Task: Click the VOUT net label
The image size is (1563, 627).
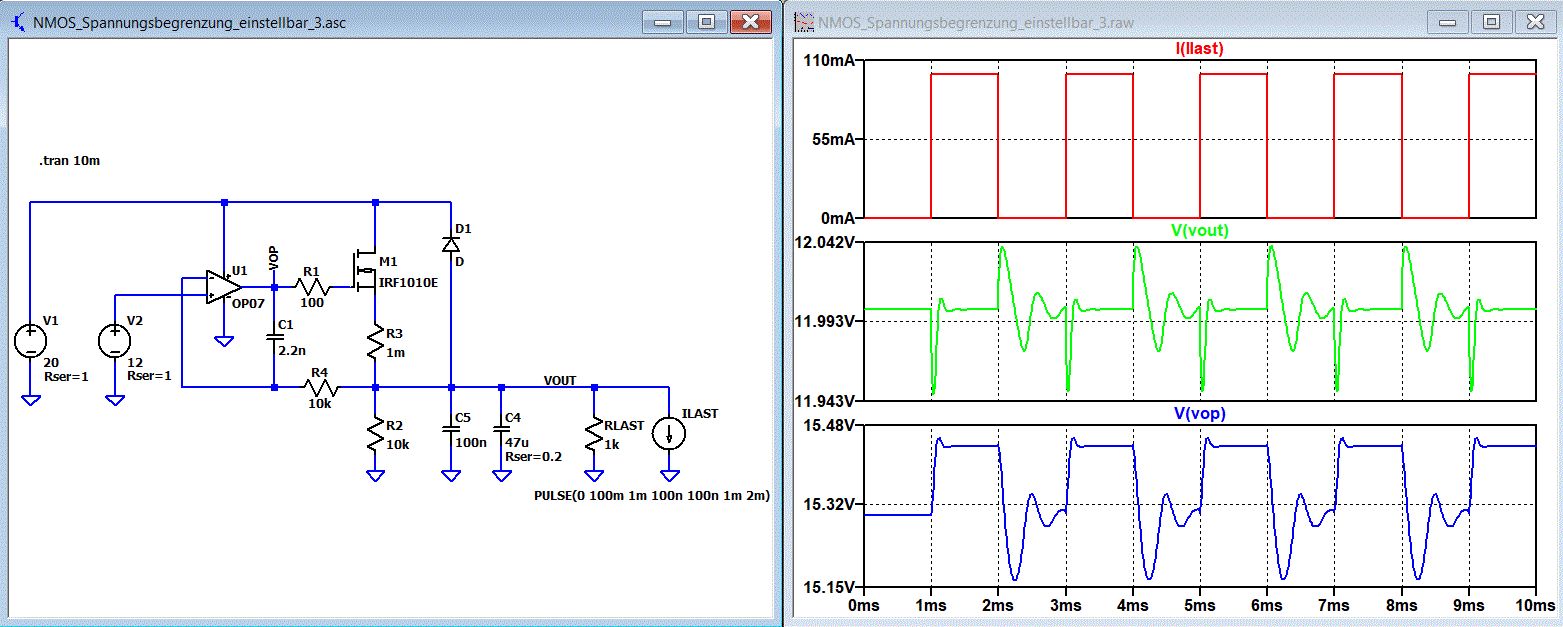Action: click(560, 380)
